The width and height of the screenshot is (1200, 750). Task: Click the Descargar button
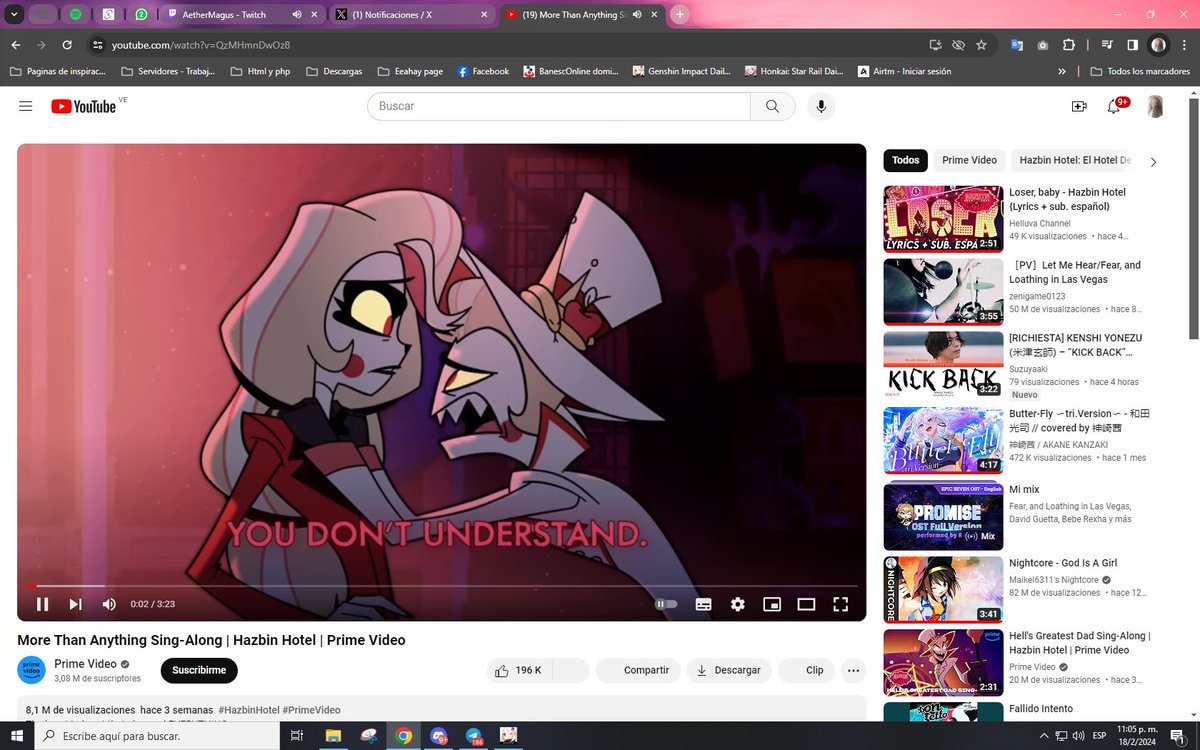[x=729, y=670]
